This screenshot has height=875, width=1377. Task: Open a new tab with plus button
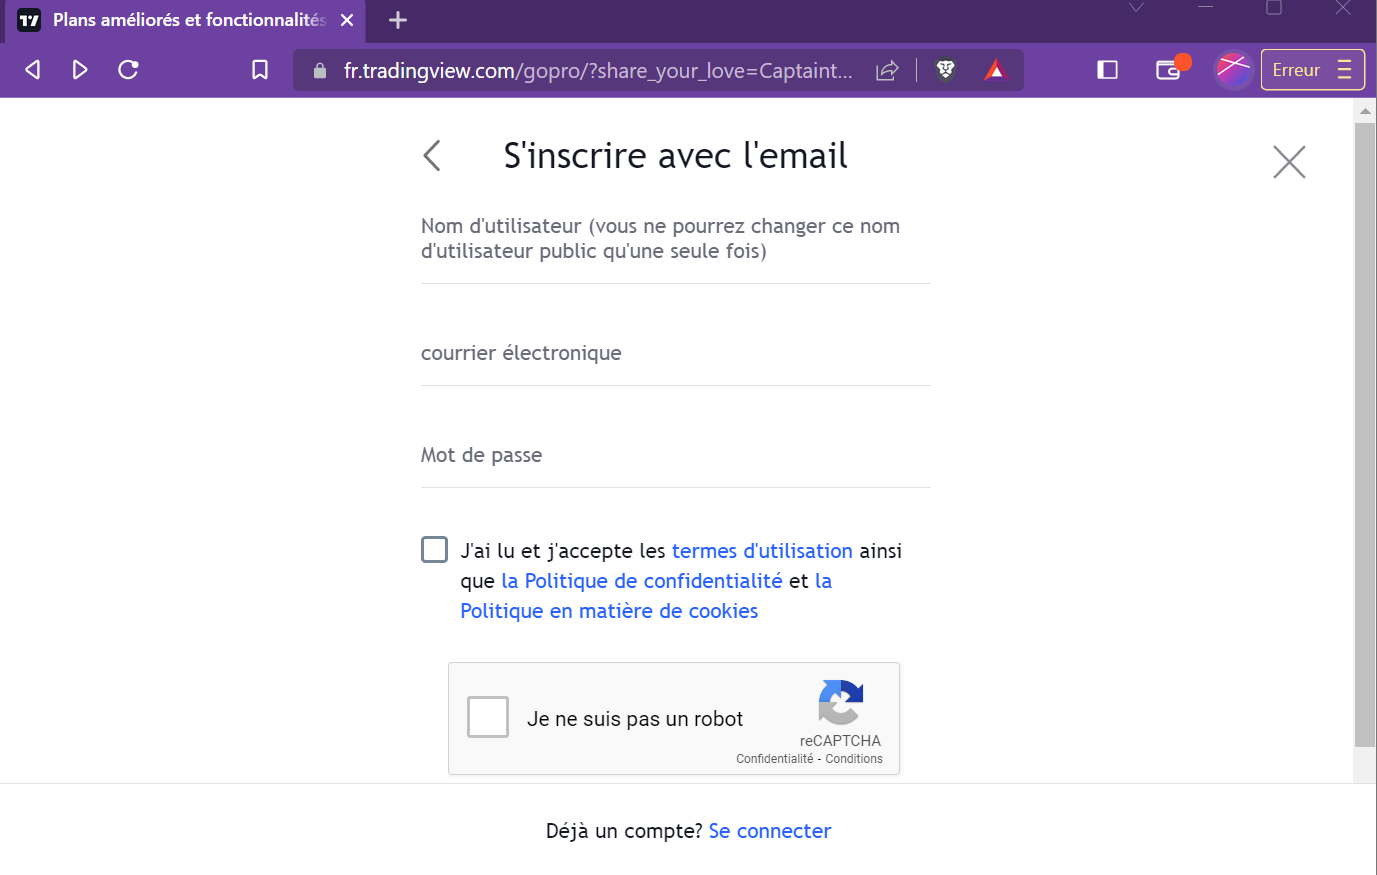tap(398, 20)
